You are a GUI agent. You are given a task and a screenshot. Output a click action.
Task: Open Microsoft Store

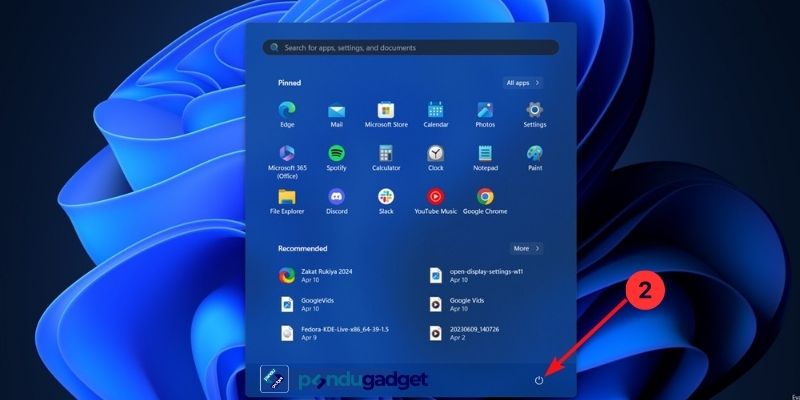386,114
